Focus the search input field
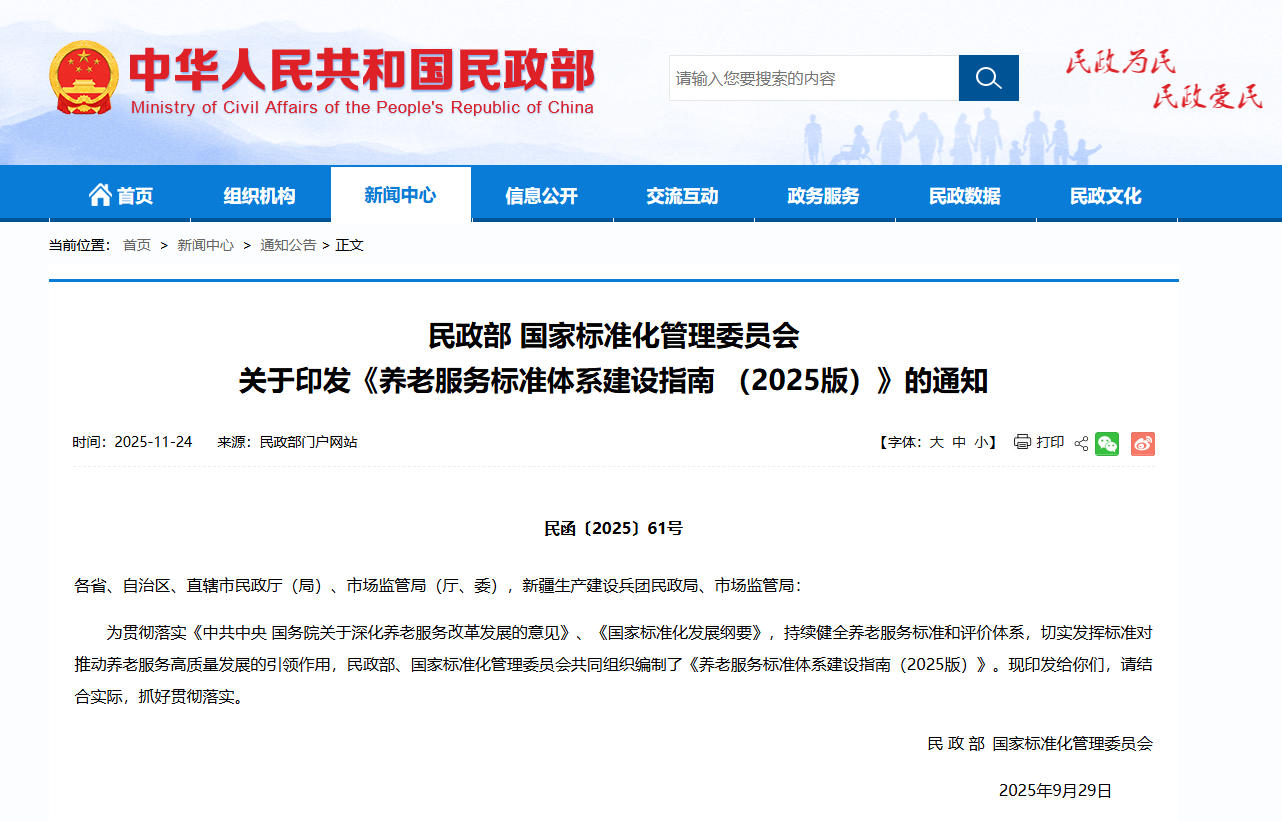This screenshot has width=1282, height=821. click(813, 78)
